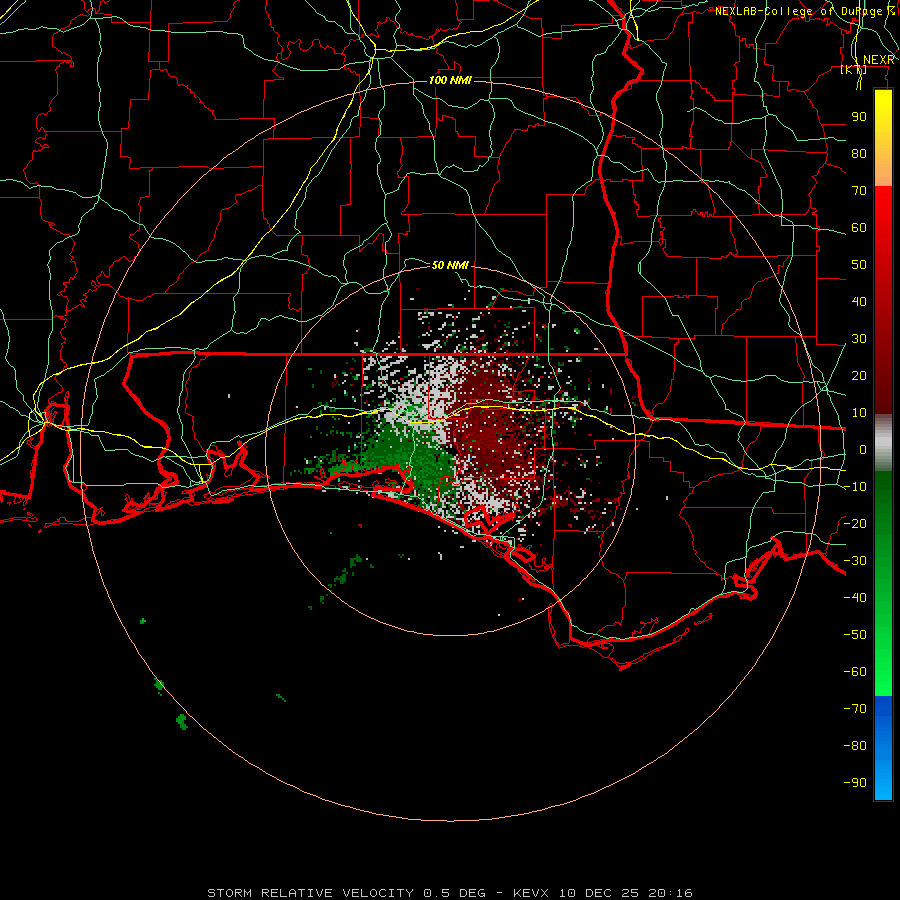The image size is (900, 900).
Task: Select the 50 value on velocity scale
Action: (x=859, y=265)
